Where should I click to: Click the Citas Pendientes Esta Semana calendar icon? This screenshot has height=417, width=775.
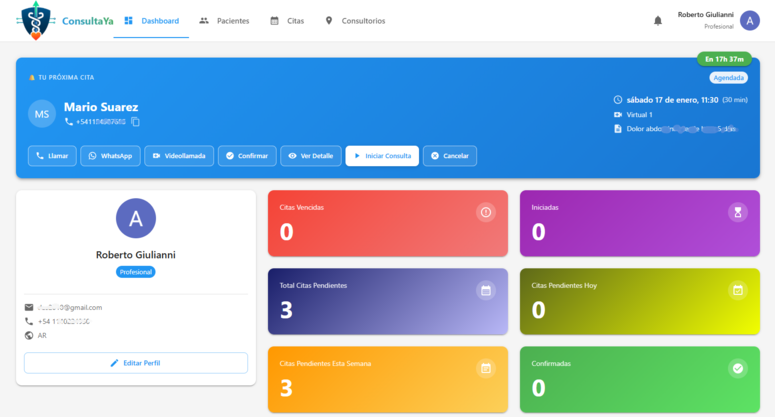pos(486,368)
